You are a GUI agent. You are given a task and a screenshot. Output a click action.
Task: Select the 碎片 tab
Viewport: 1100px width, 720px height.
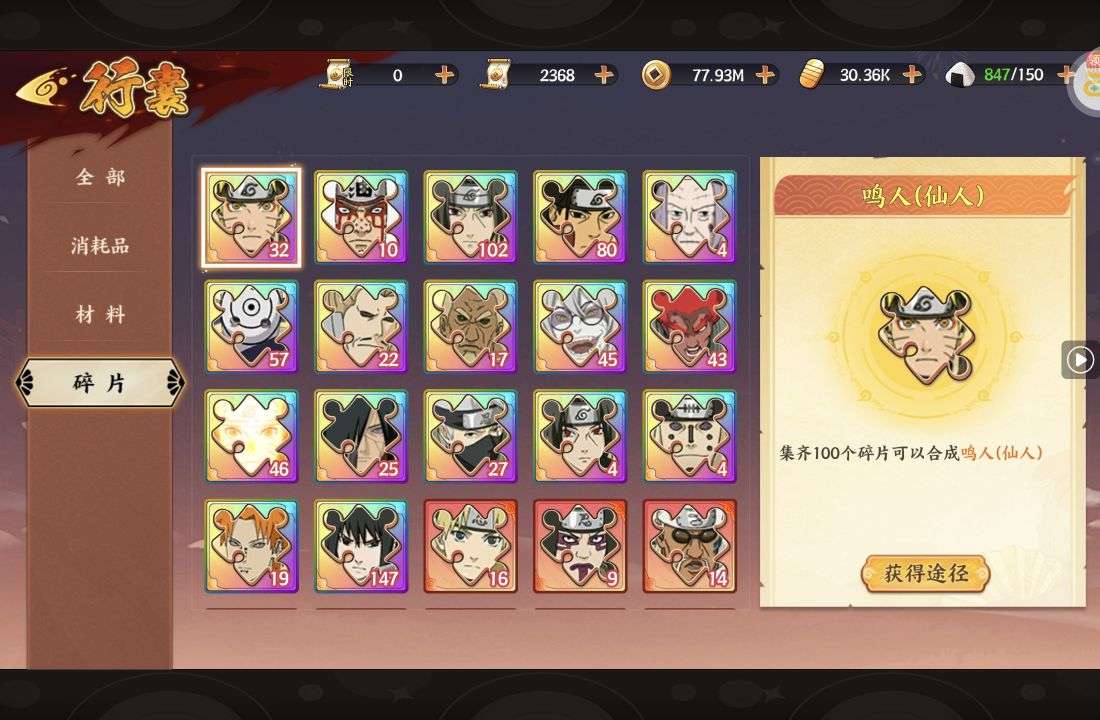[100, 382]
